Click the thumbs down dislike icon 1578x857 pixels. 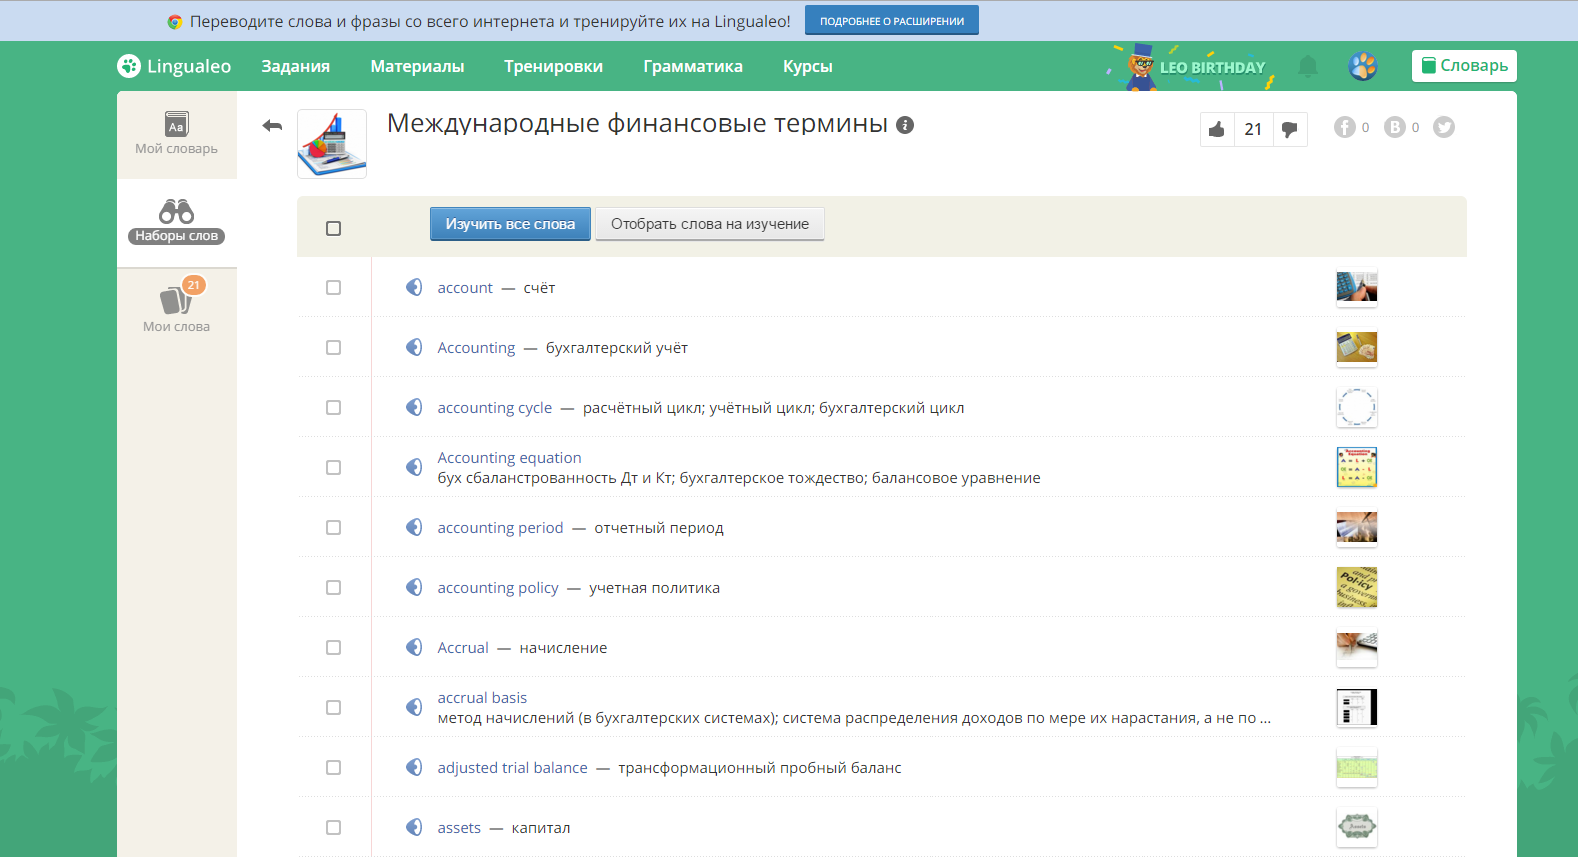[1290, 129]
